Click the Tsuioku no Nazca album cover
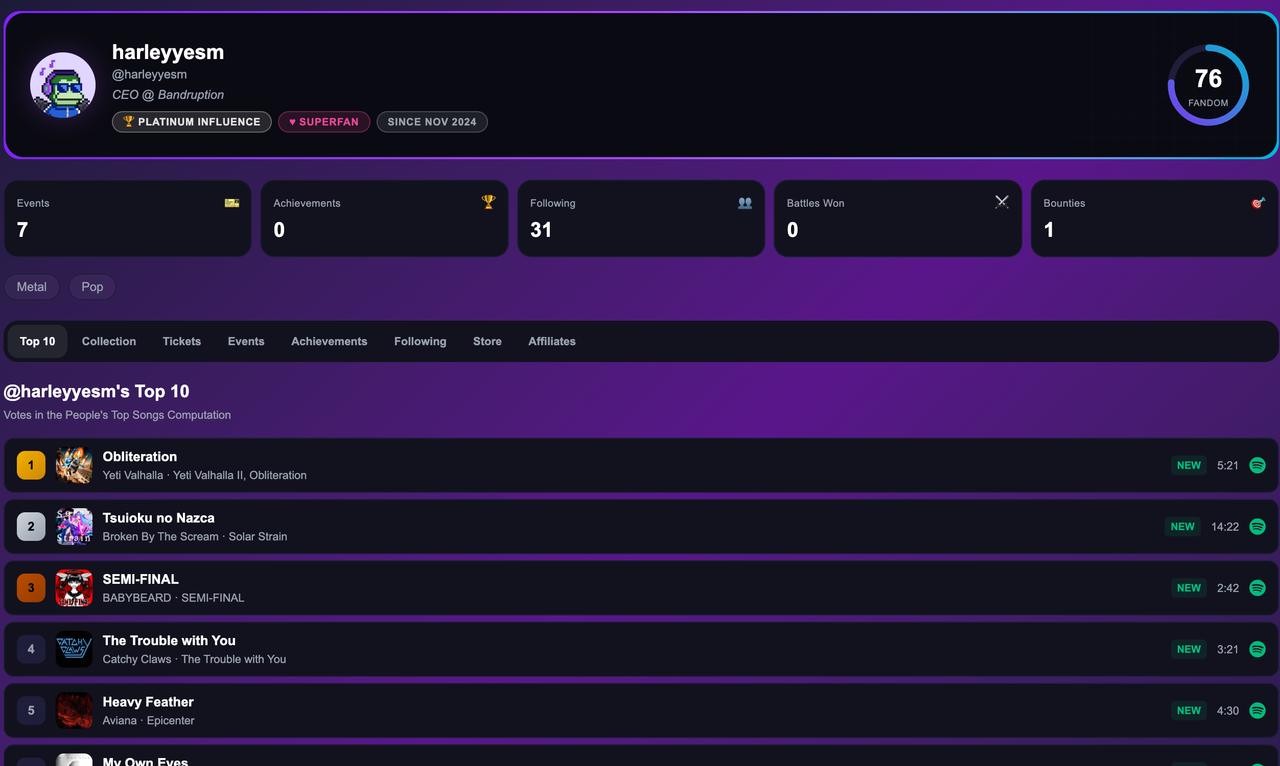1280x766 pixels. pyautogui.click(x=75, y=526)
